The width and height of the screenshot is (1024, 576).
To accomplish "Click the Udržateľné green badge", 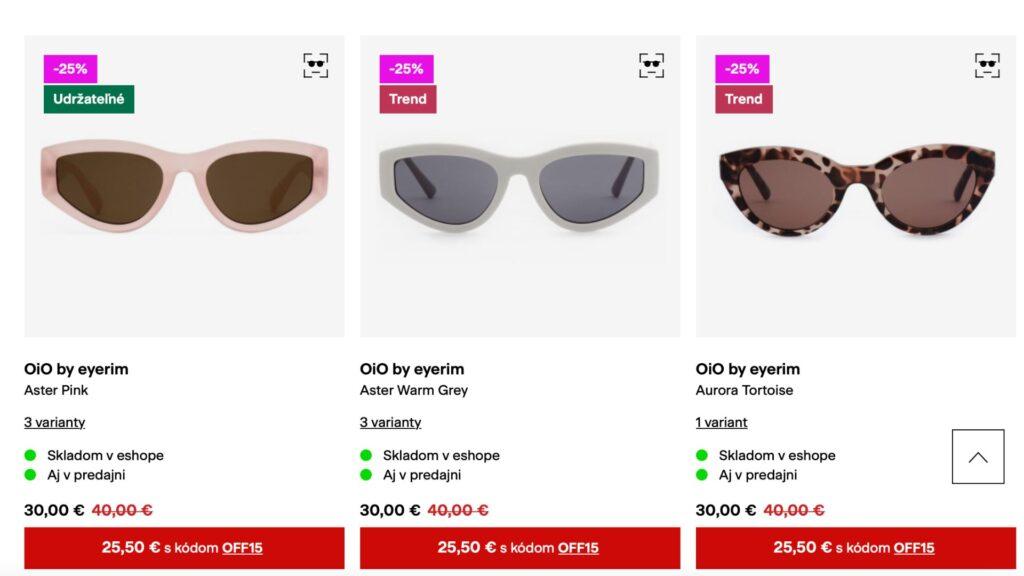I will coord(89,99).
